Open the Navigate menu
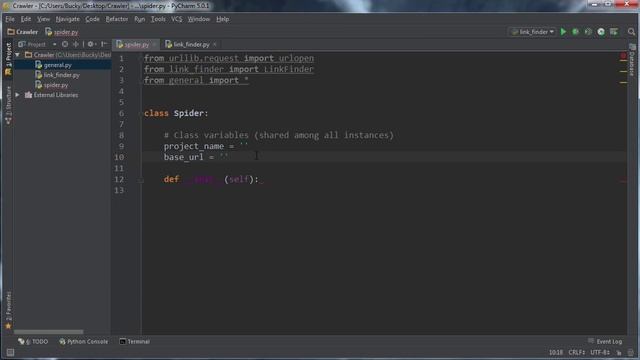 click(x=67, y=19)
